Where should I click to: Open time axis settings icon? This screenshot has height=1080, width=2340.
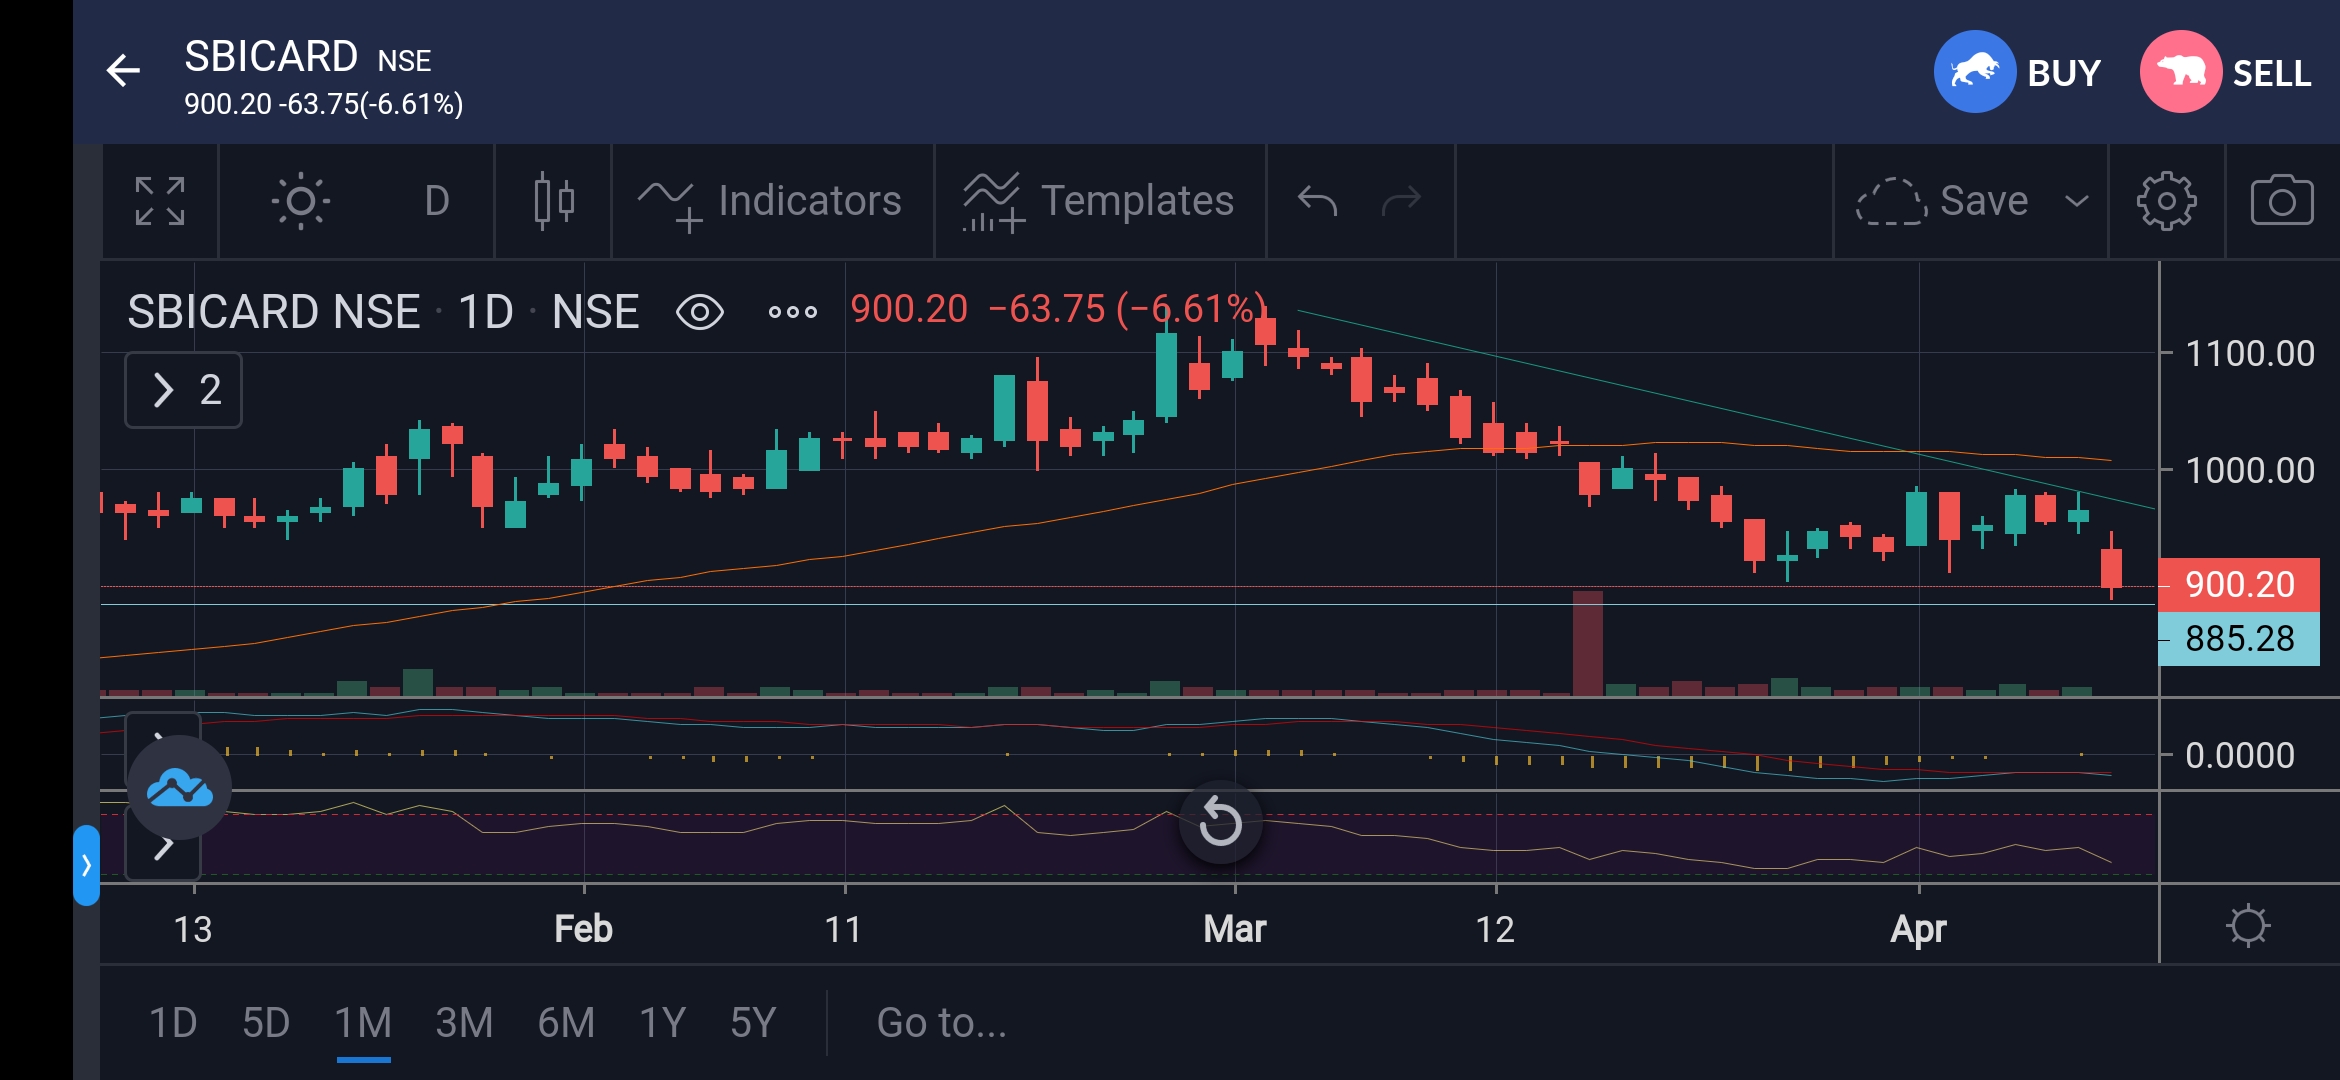pos(2248,925)
